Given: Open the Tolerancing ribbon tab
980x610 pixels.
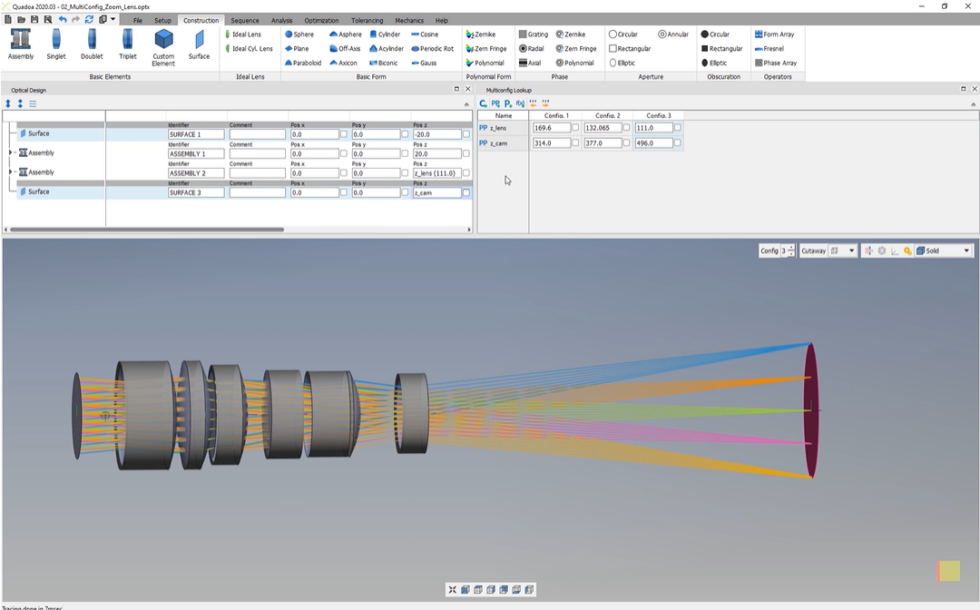Looking at the screenshot, I should point(367,20).
